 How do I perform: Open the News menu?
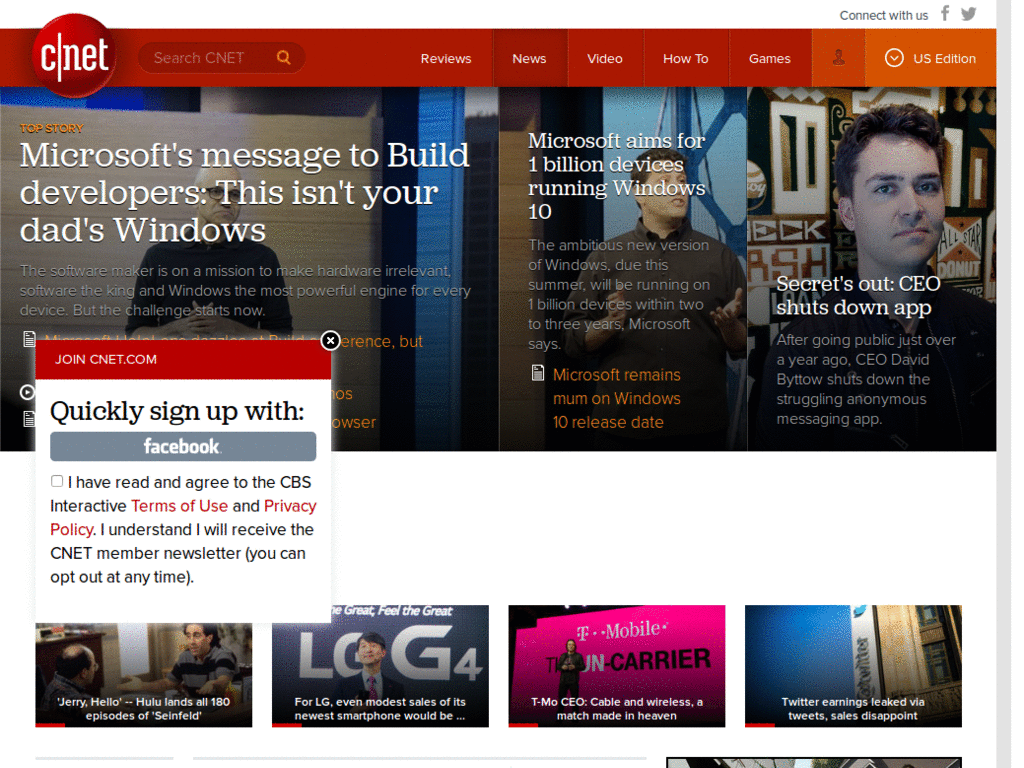529,58
